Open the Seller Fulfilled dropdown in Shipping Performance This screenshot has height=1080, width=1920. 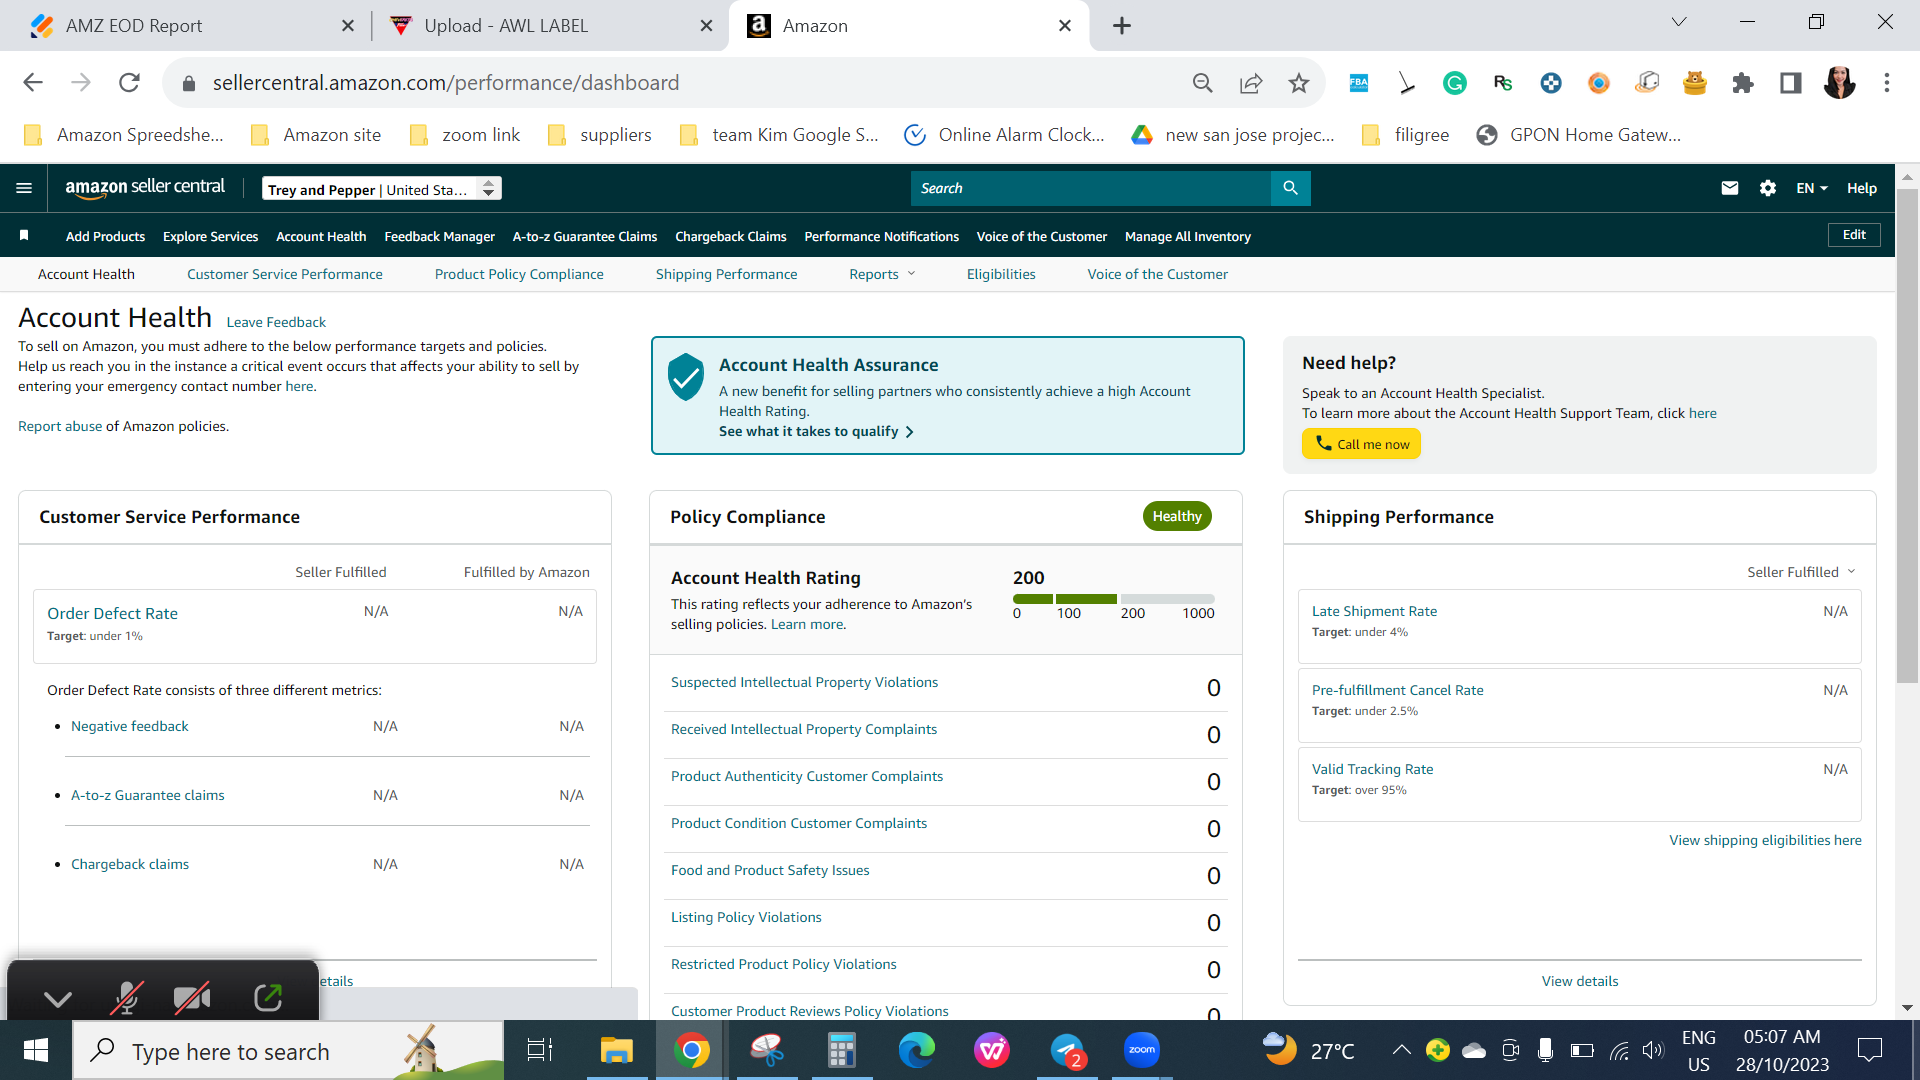tap(1801, 572)
